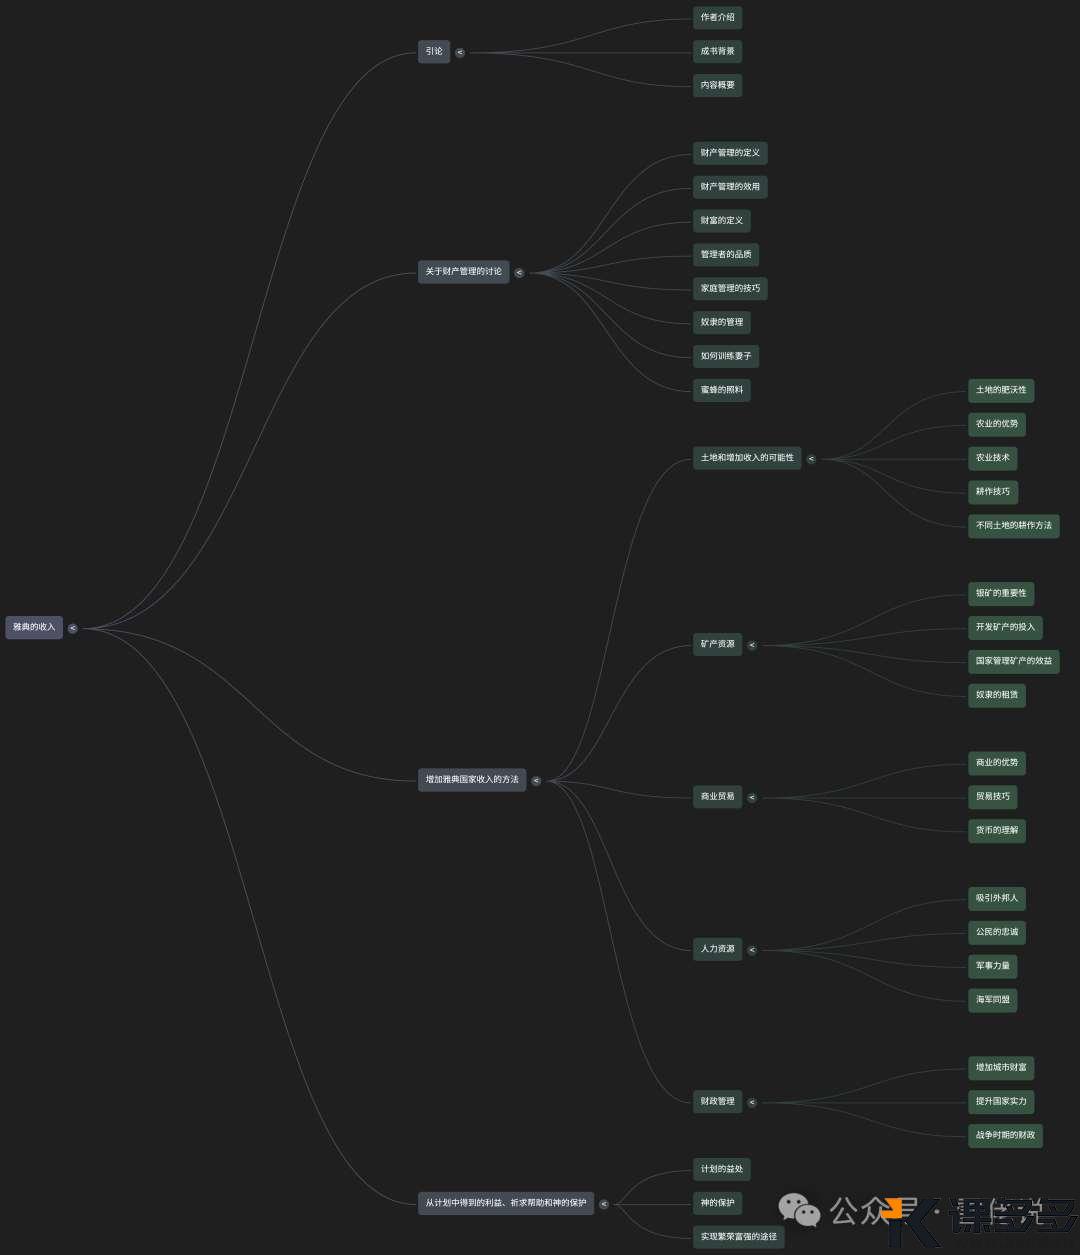Image resolution: width=1080 pixels, height=1255 pixels.
Task: Click the 实现繁荣富强的途径 node
Action: point(738,1237)
